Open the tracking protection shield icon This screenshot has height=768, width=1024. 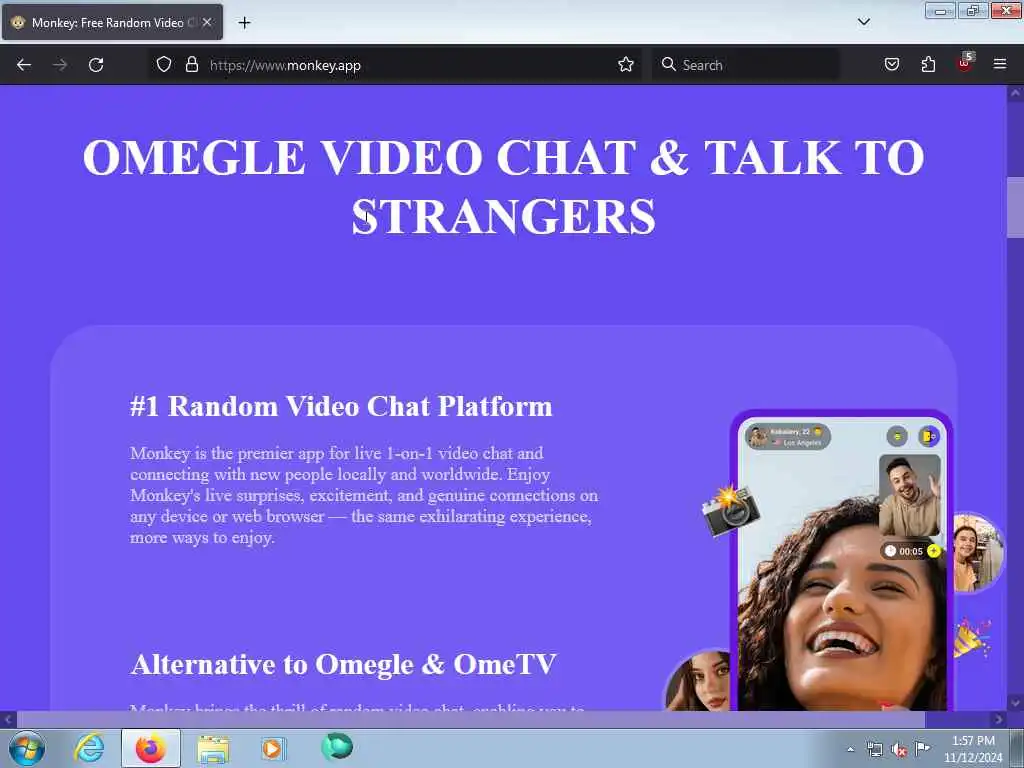164,65
